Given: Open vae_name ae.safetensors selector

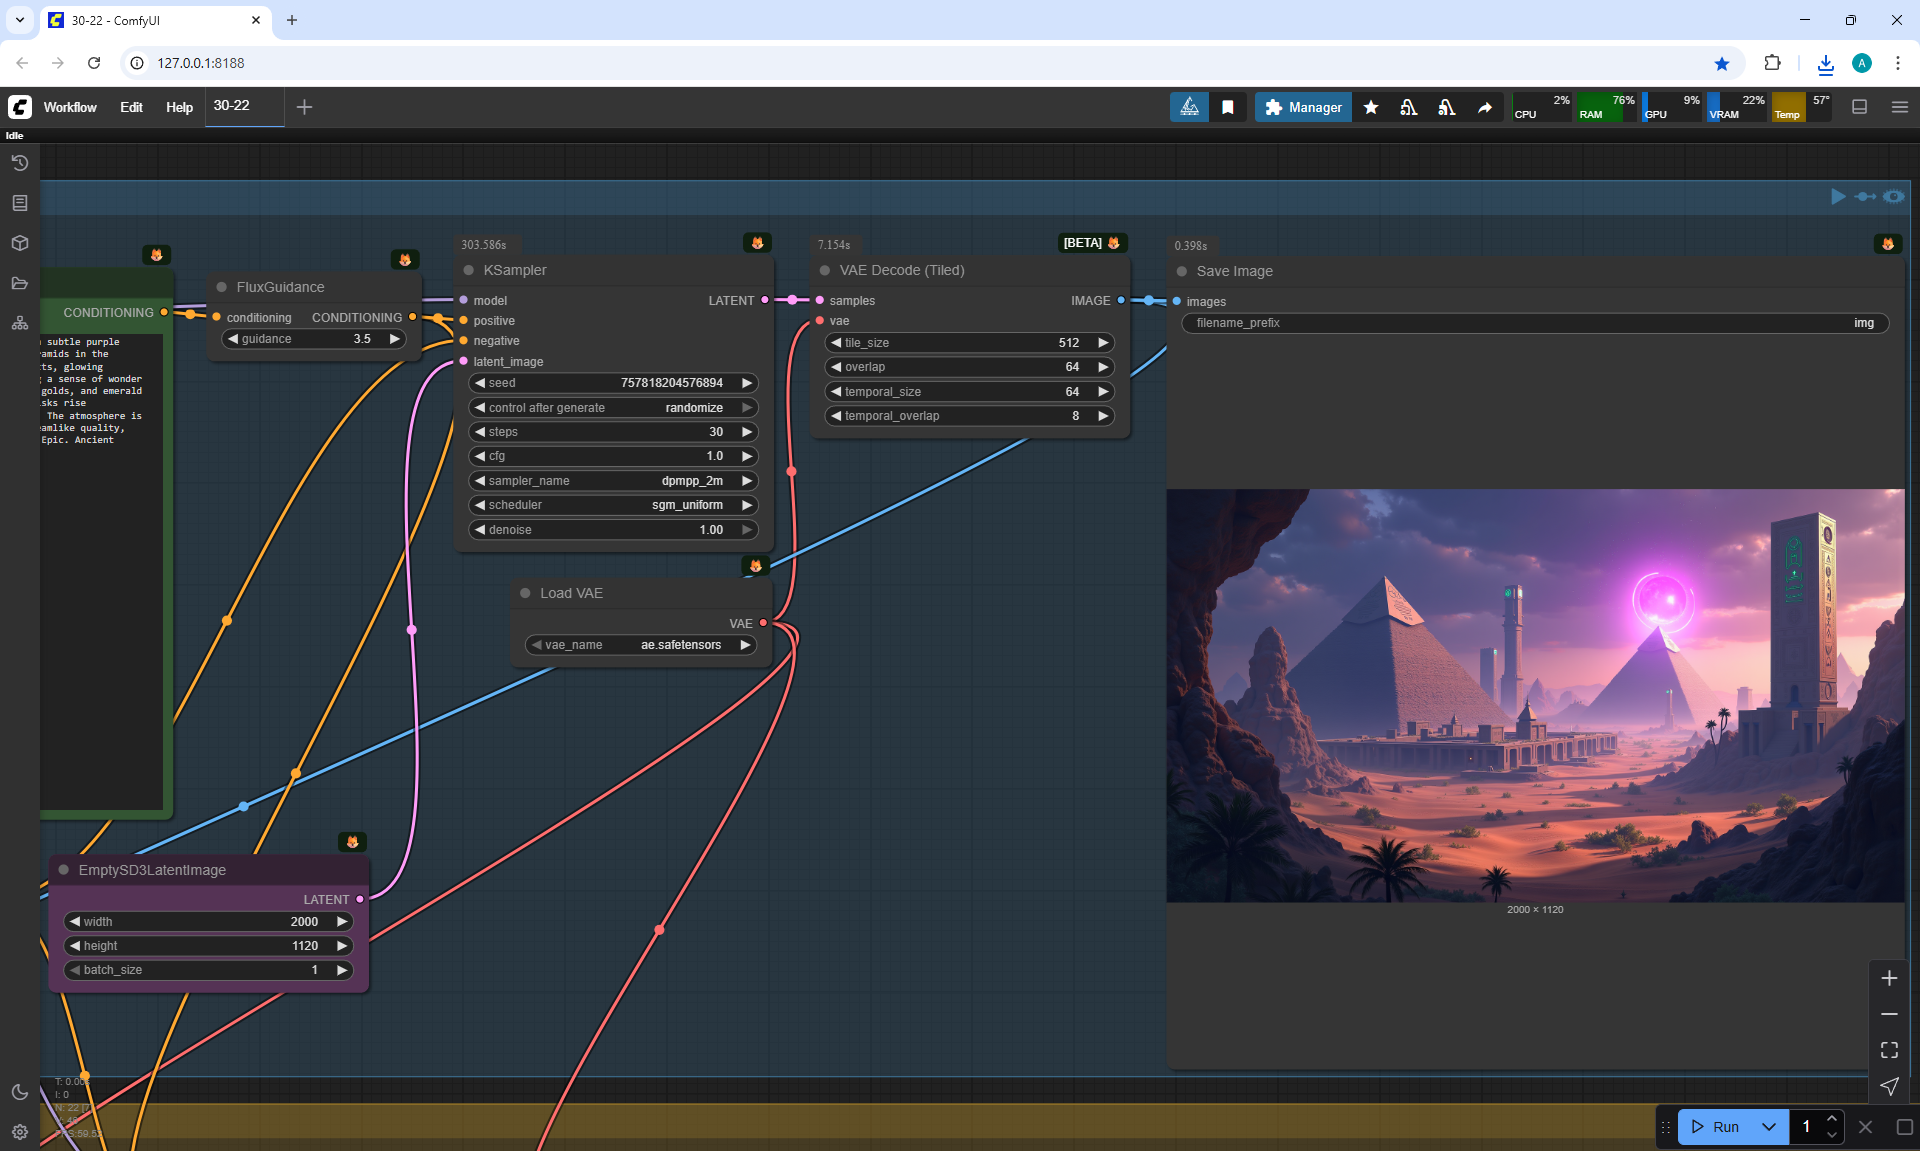Looking at the screenshot, I should coord(640,645).
